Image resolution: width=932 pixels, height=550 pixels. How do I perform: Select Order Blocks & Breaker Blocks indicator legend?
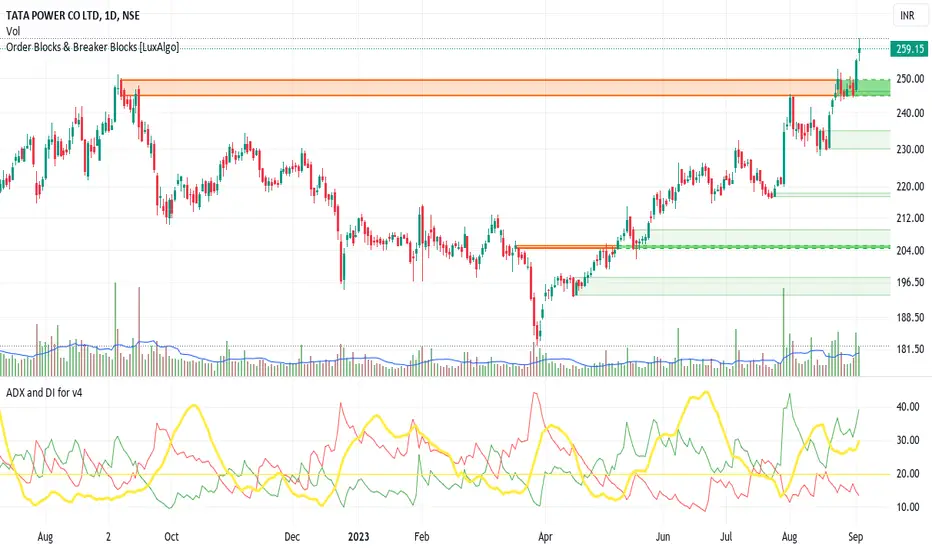coord(92,46)
